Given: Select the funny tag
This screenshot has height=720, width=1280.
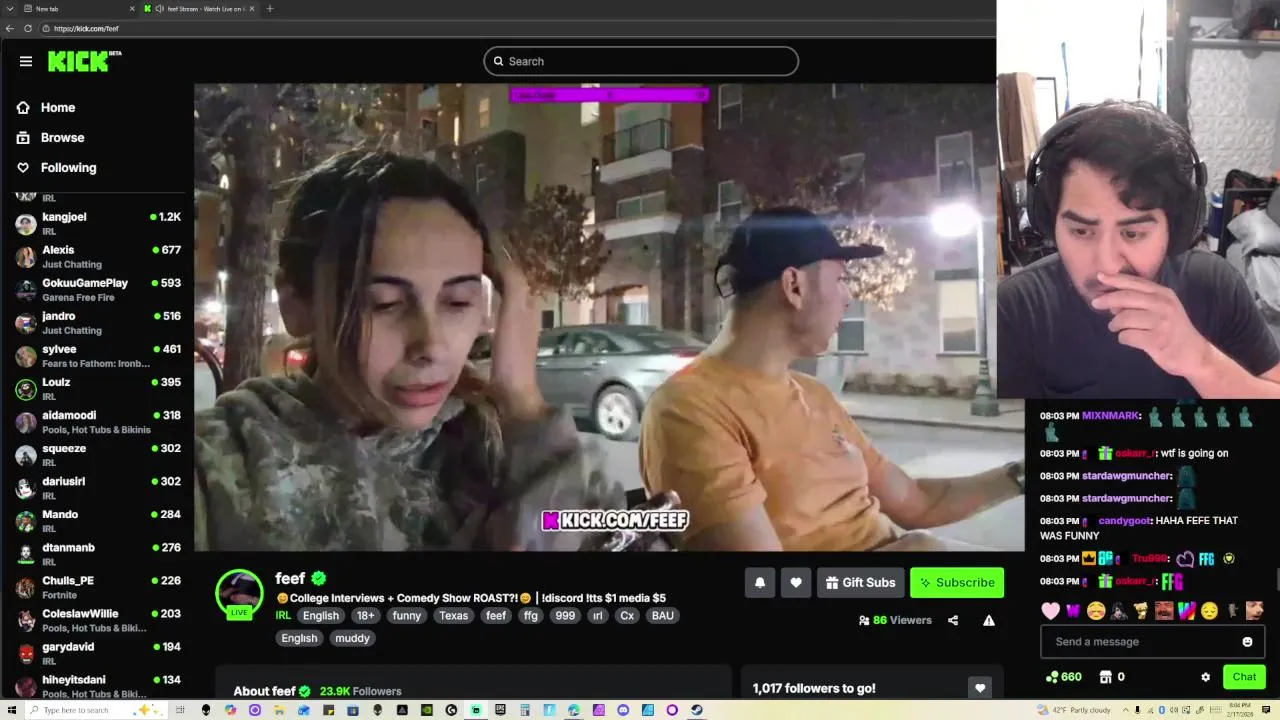Looking at the screenshot, I should click(x=407, y=615).
